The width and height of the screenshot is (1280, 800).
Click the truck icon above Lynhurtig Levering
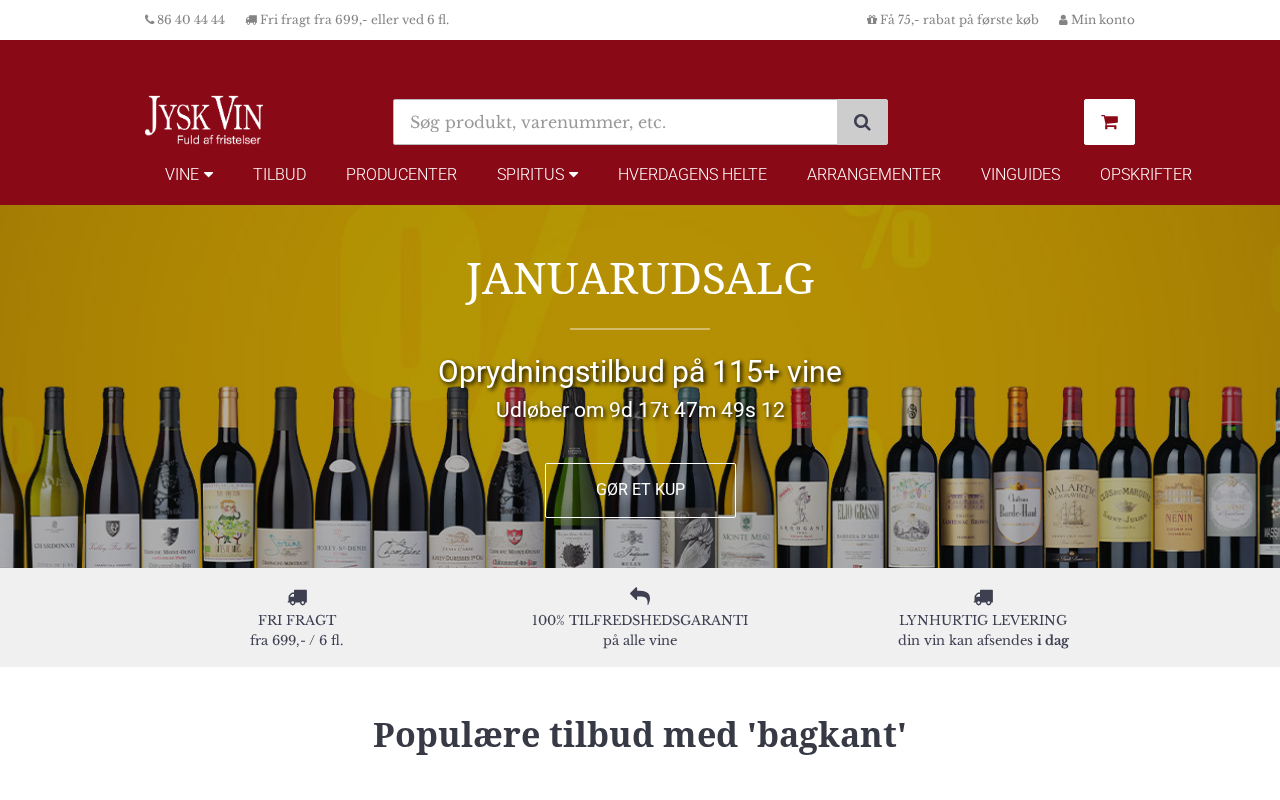coord(983,597)
